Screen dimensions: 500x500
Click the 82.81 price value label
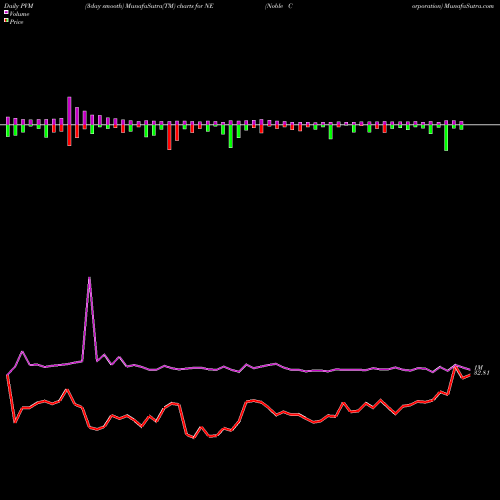point(482,373)
